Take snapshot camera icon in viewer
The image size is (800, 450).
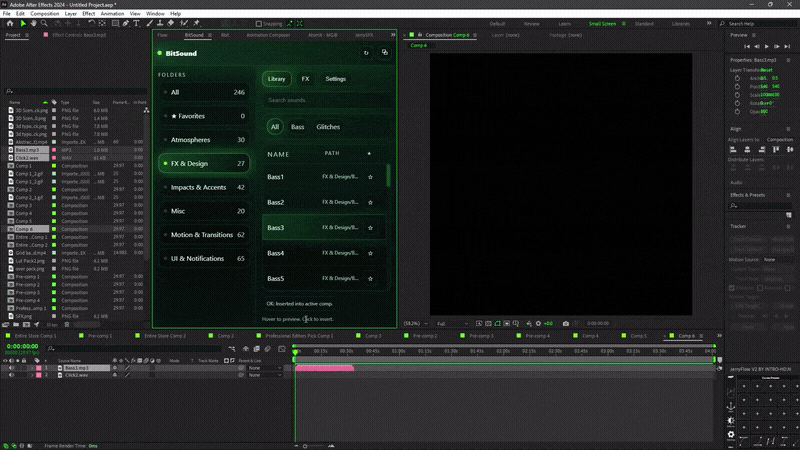tap(566, 323)
